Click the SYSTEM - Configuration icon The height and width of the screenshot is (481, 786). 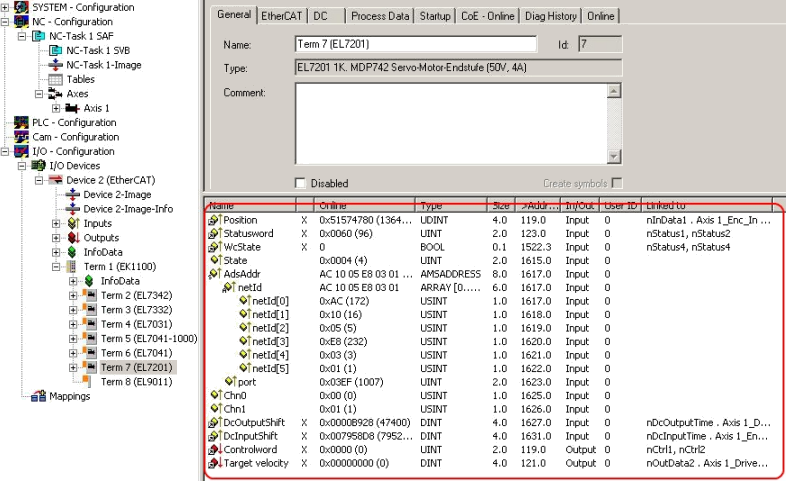tap(21, 7)
